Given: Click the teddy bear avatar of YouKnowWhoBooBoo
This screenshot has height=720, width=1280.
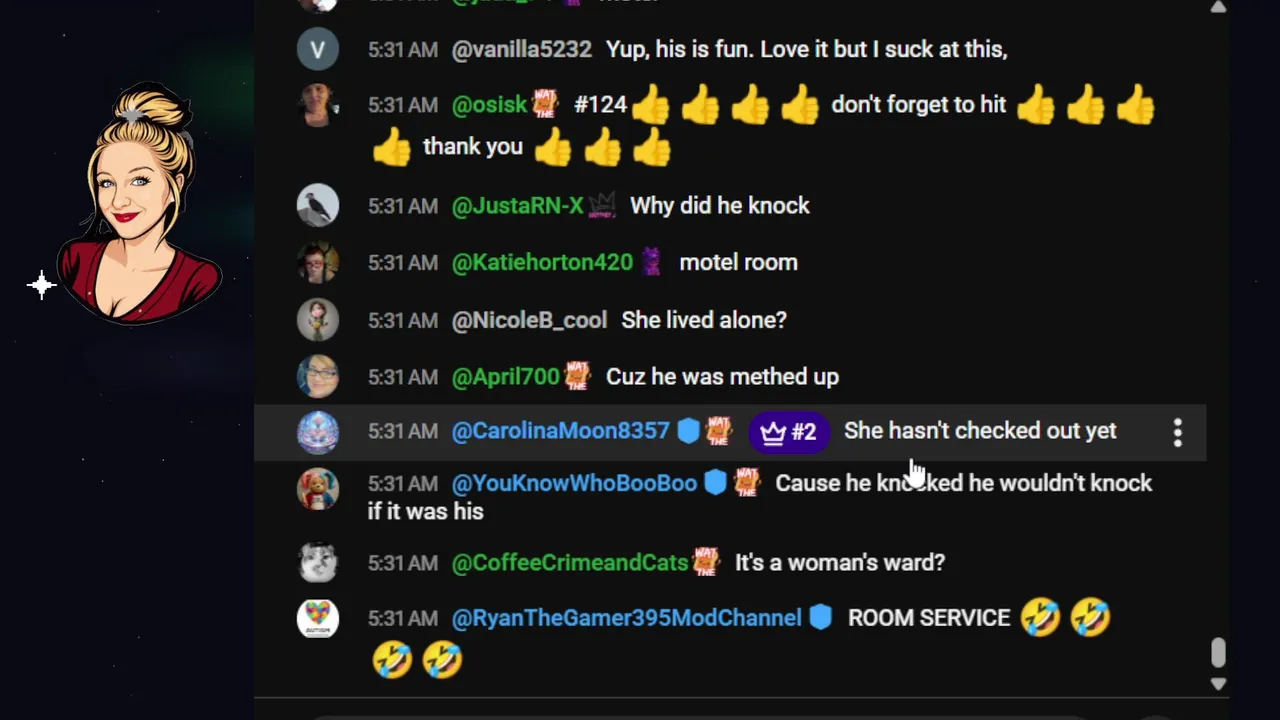Looking at the screenshot, I should [x=318, y=489].
